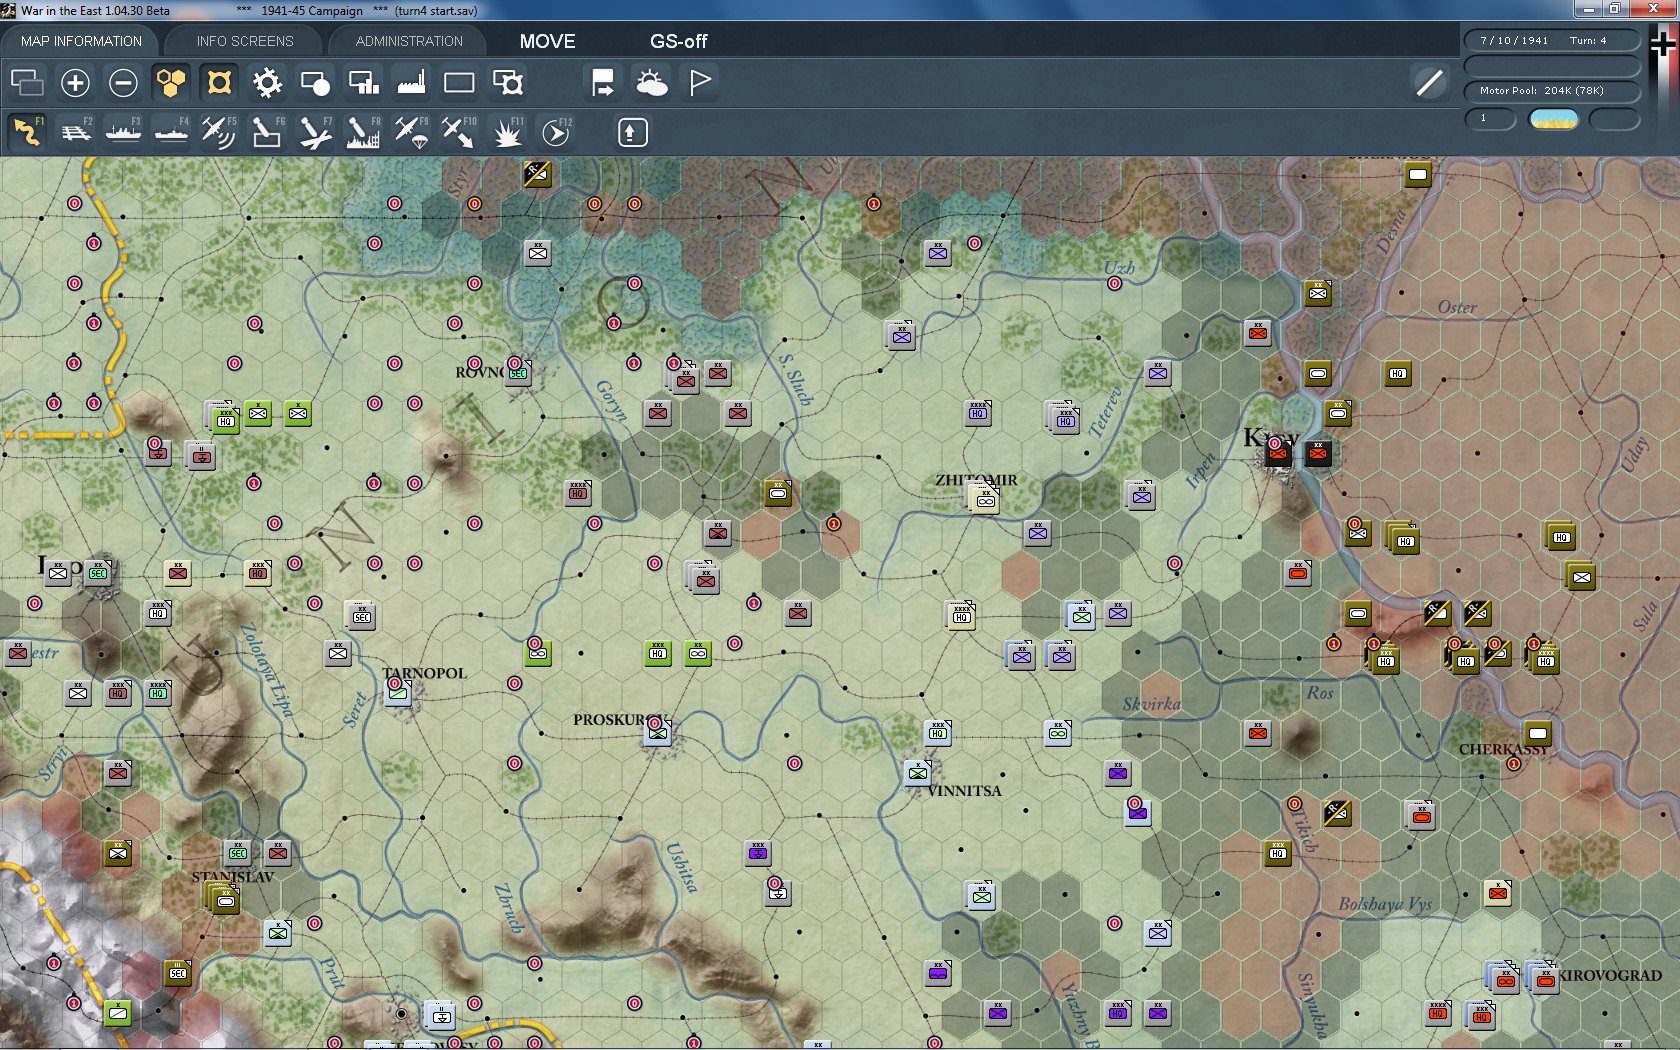Click the F12 arrow-in-circle icon
Screen dimensions: 1680x1050
[555, 132]
